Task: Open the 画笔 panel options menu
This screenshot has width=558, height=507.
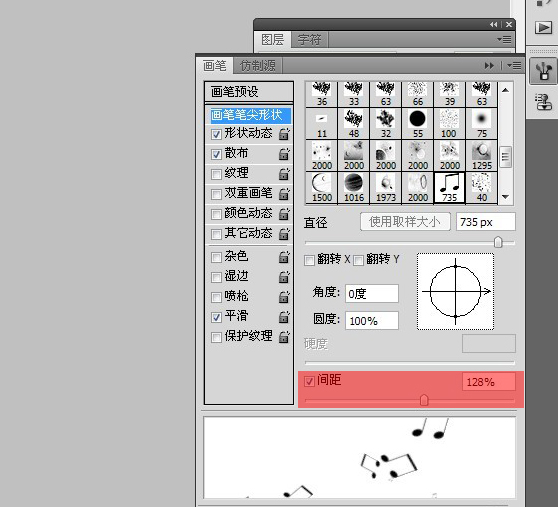Action: coord(514,65)
